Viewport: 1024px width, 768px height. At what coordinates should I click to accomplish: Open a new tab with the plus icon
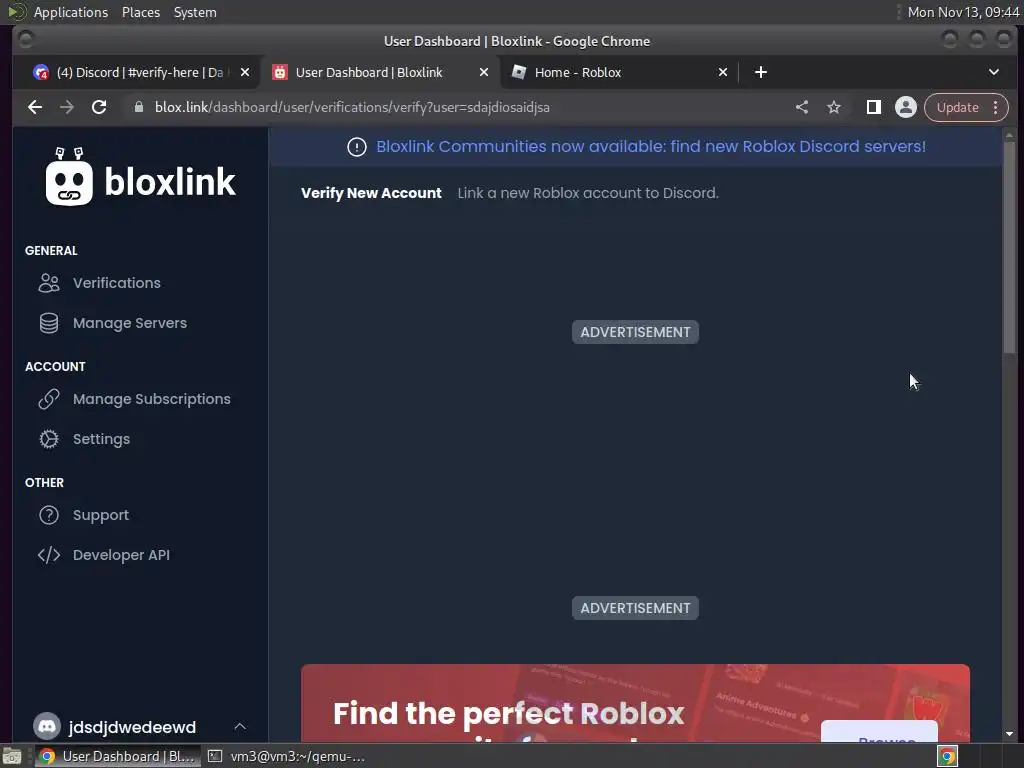point(761,72)
